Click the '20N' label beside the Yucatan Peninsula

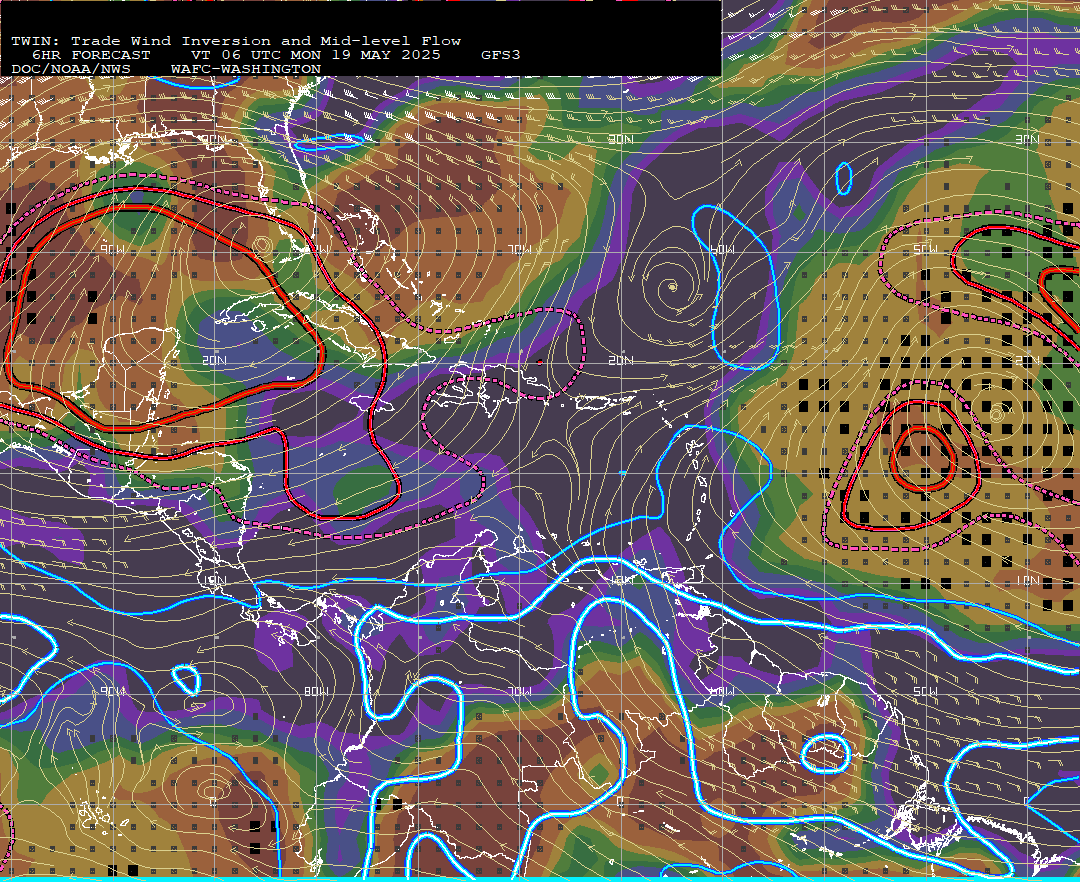point(214,360)
